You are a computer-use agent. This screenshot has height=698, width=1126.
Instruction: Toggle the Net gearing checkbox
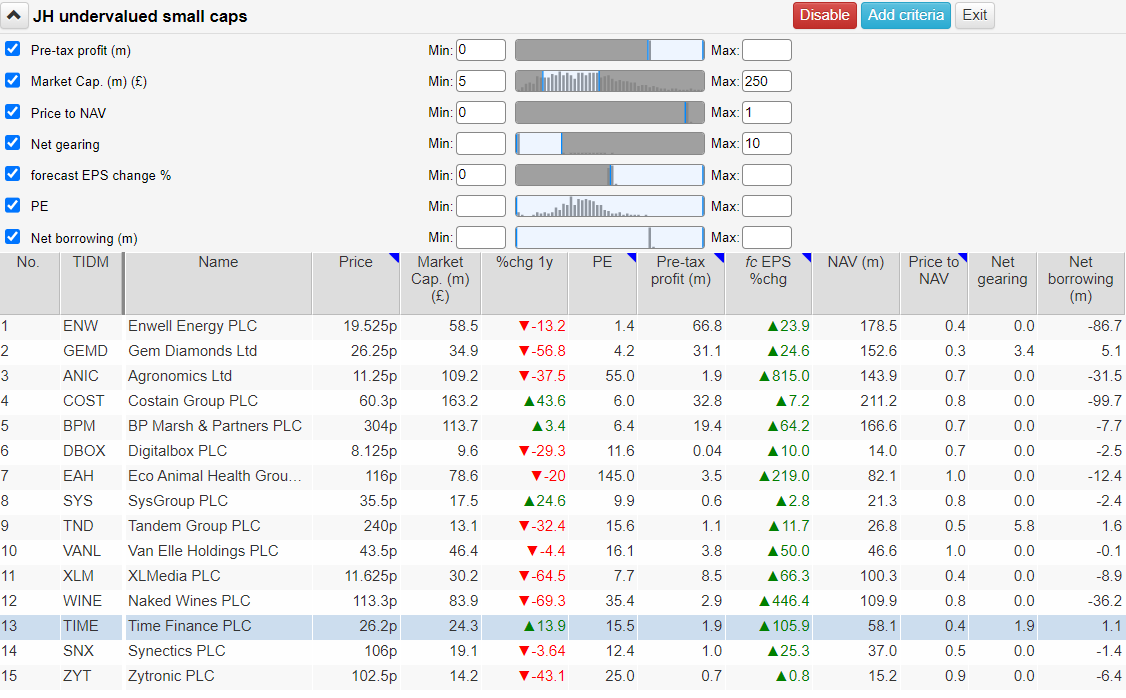12,143
